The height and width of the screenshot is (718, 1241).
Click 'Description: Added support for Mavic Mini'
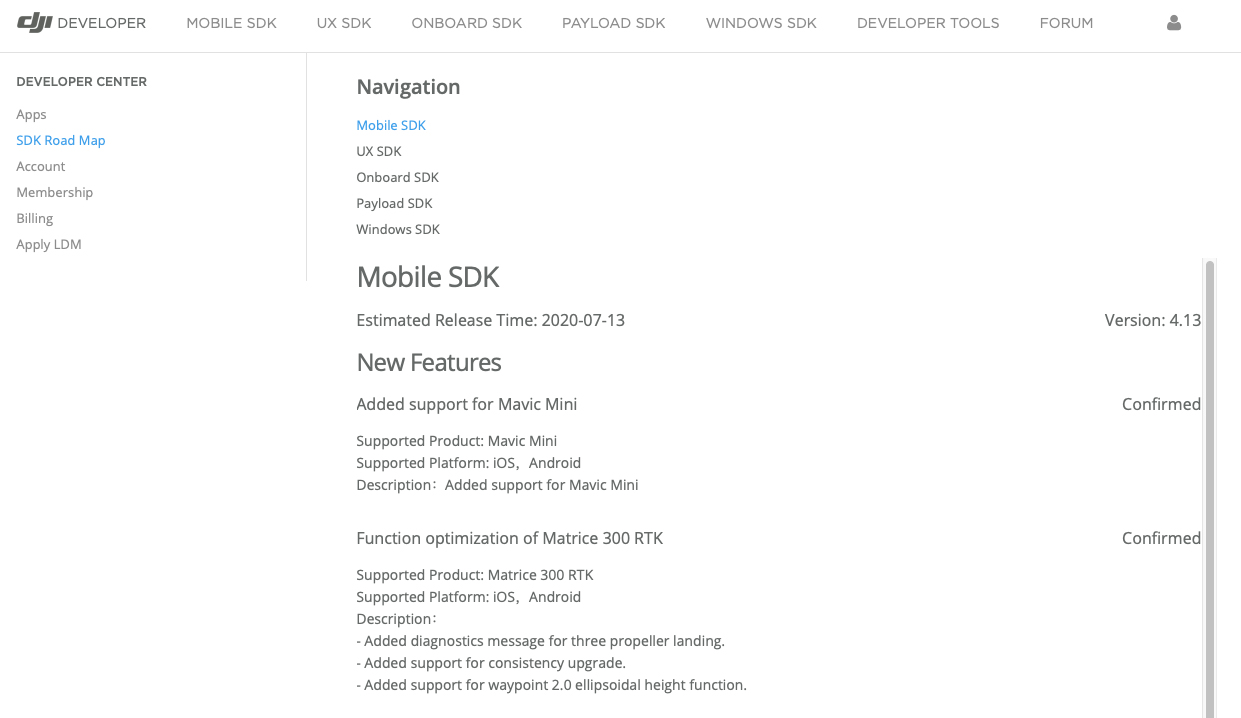[x=497, y=485]
